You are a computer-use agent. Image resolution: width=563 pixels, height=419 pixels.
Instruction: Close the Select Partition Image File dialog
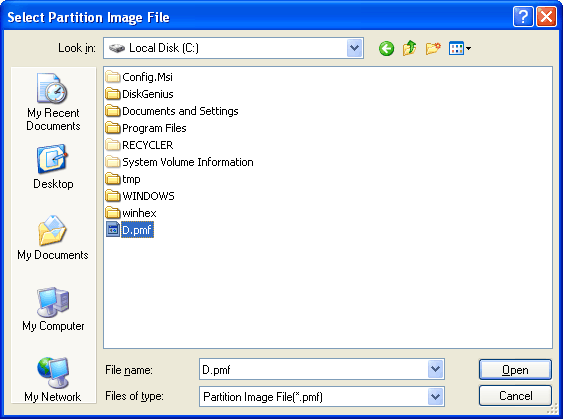[546, 17]
